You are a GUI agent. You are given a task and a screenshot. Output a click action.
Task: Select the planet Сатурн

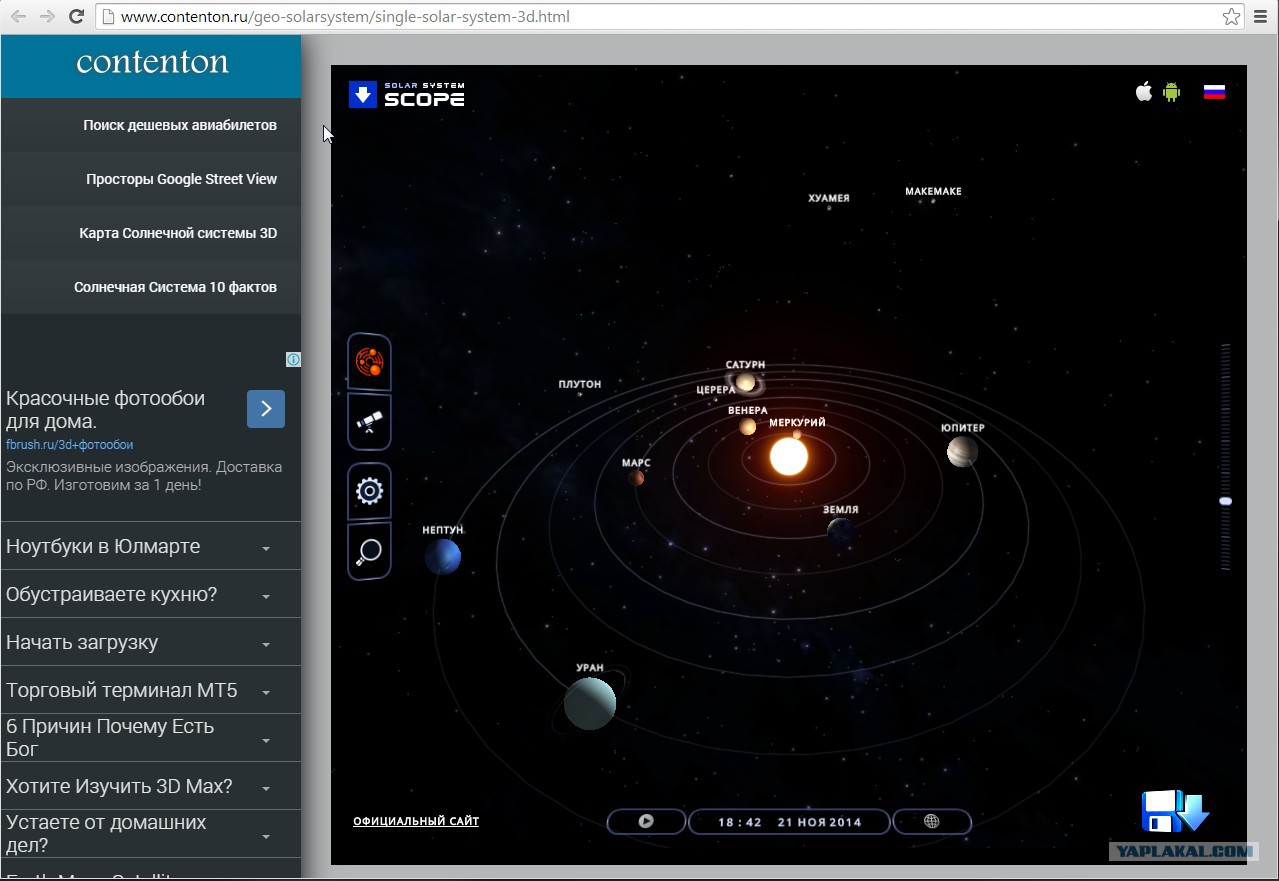(x=745, y=382)
